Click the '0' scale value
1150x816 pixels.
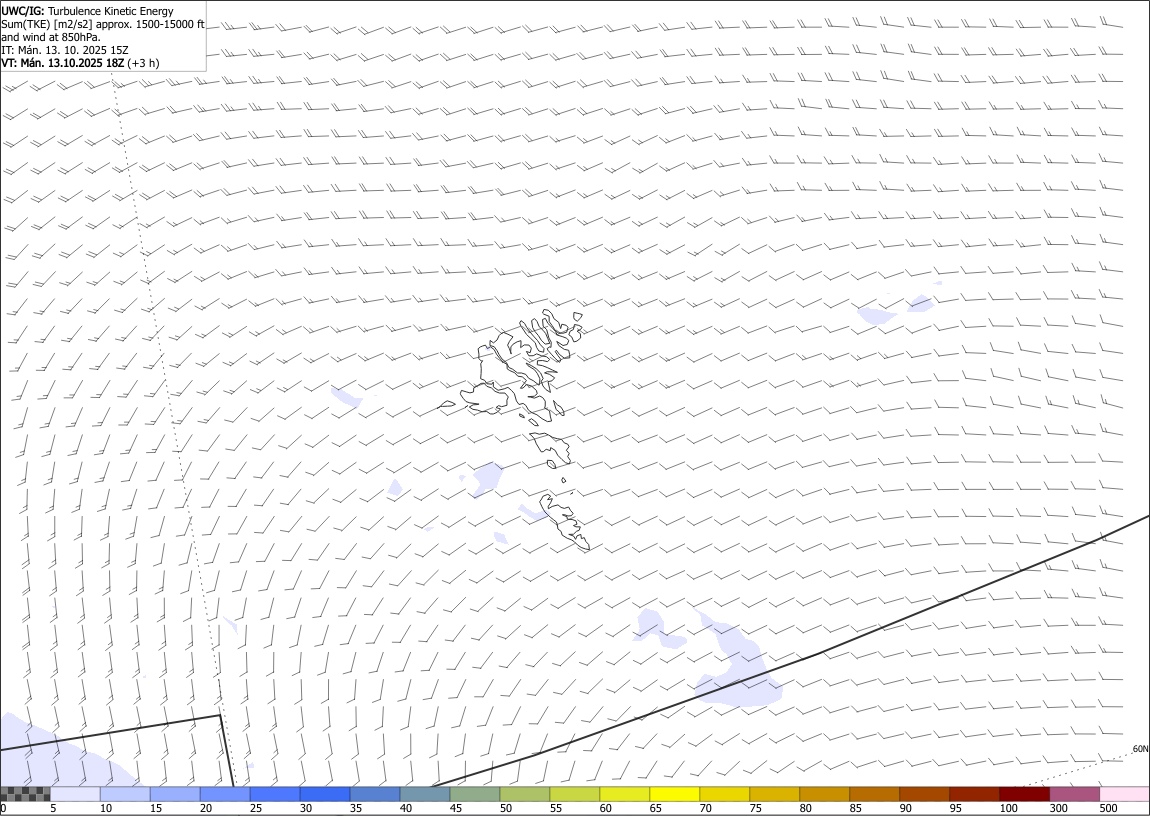click(4, 808)
